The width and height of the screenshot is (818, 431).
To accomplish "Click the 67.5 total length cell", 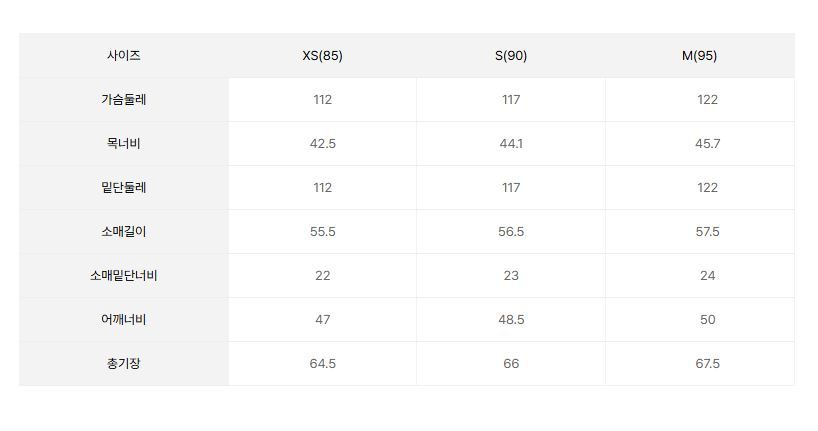I will [x=707, y=364].
